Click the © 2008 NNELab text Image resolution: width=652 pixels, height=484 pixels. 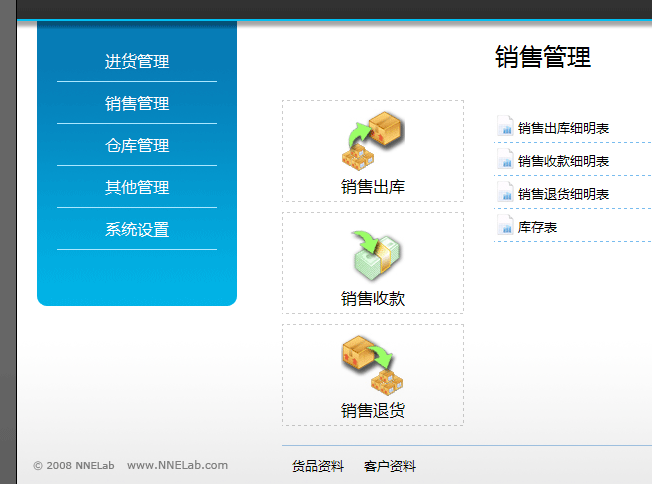click(x=74, y=465)
